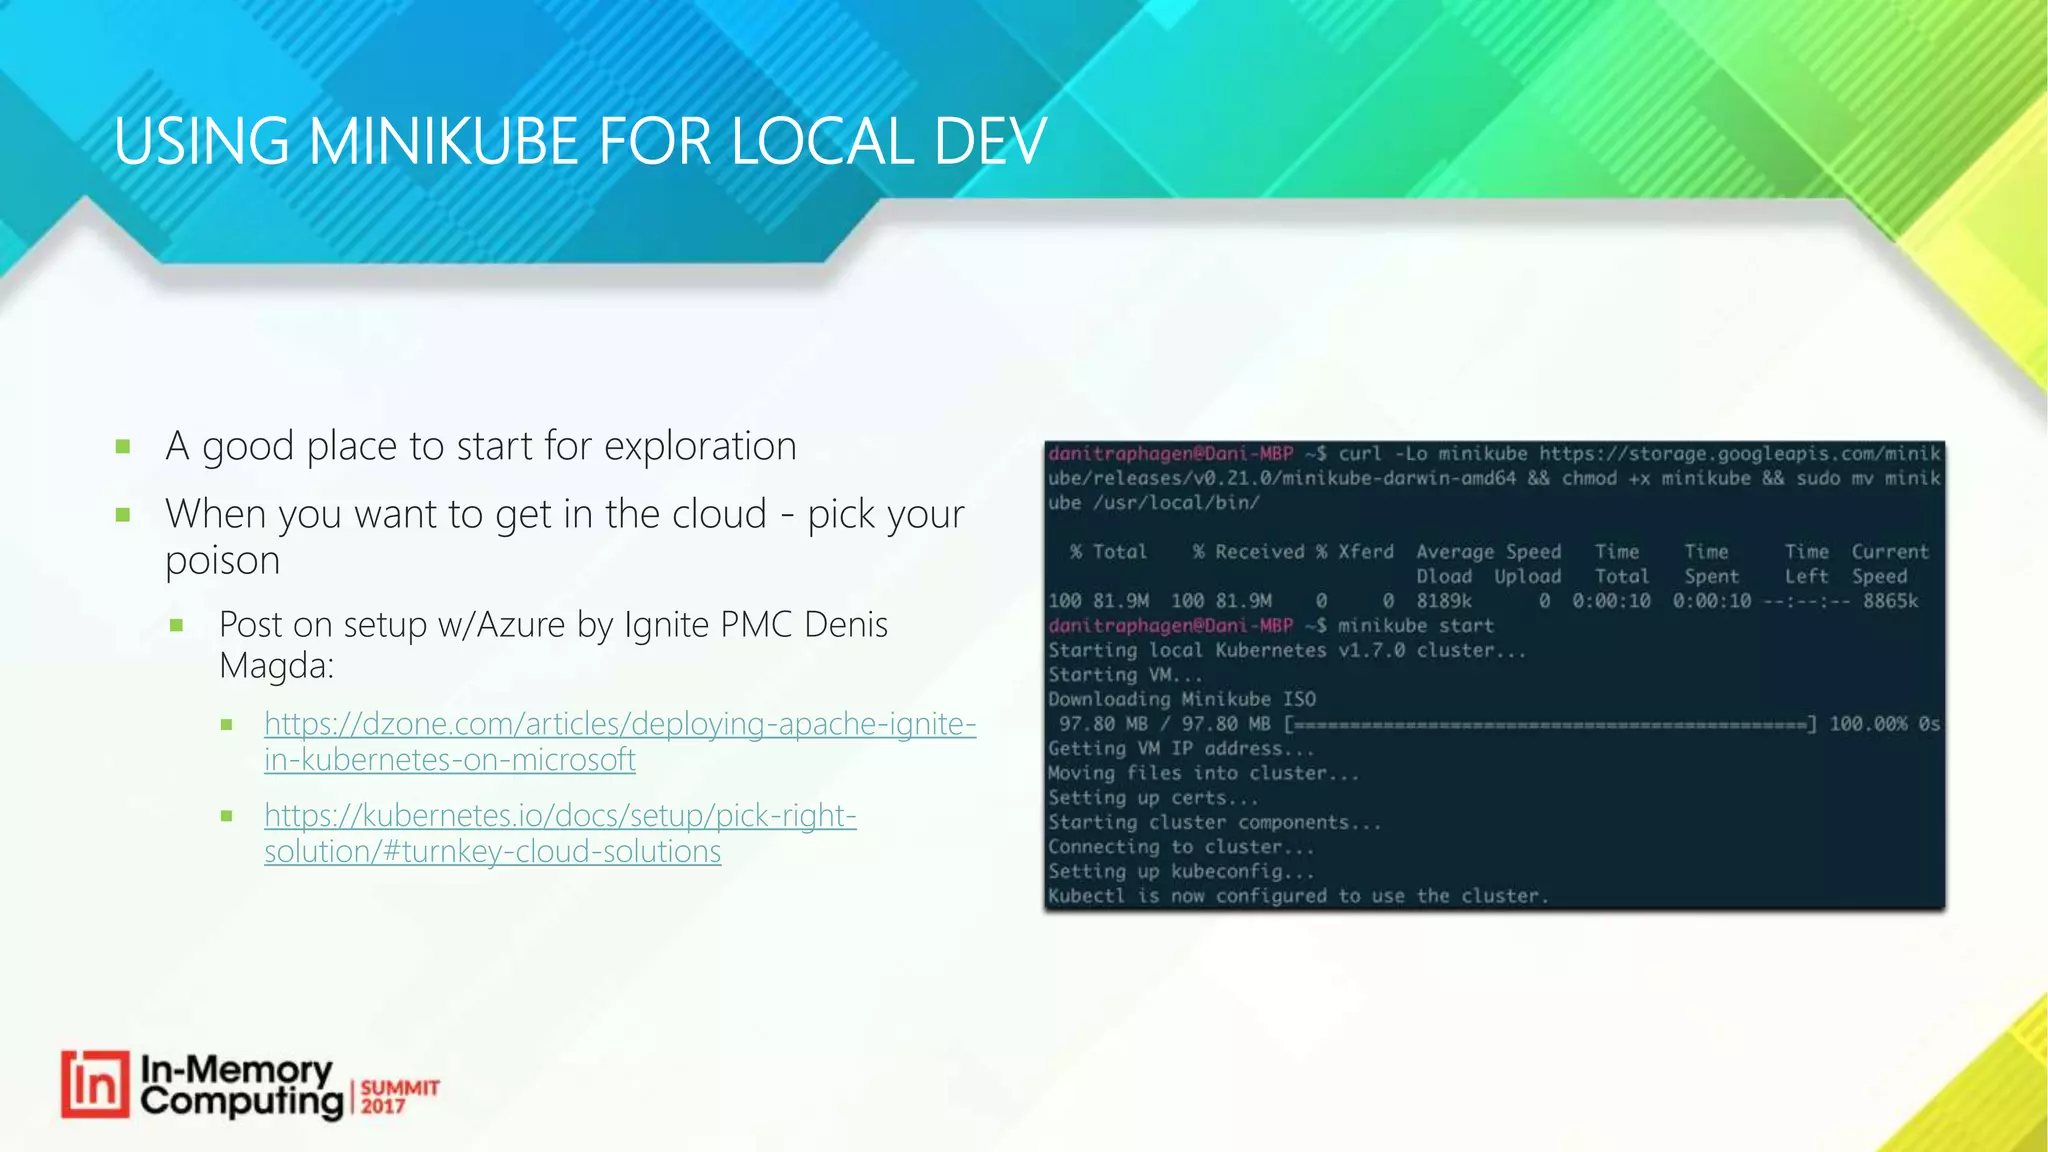Click the 'Starting VM...' terminal line
This screenshot has height=1152, width=2048.
(x=1125, y=675)
